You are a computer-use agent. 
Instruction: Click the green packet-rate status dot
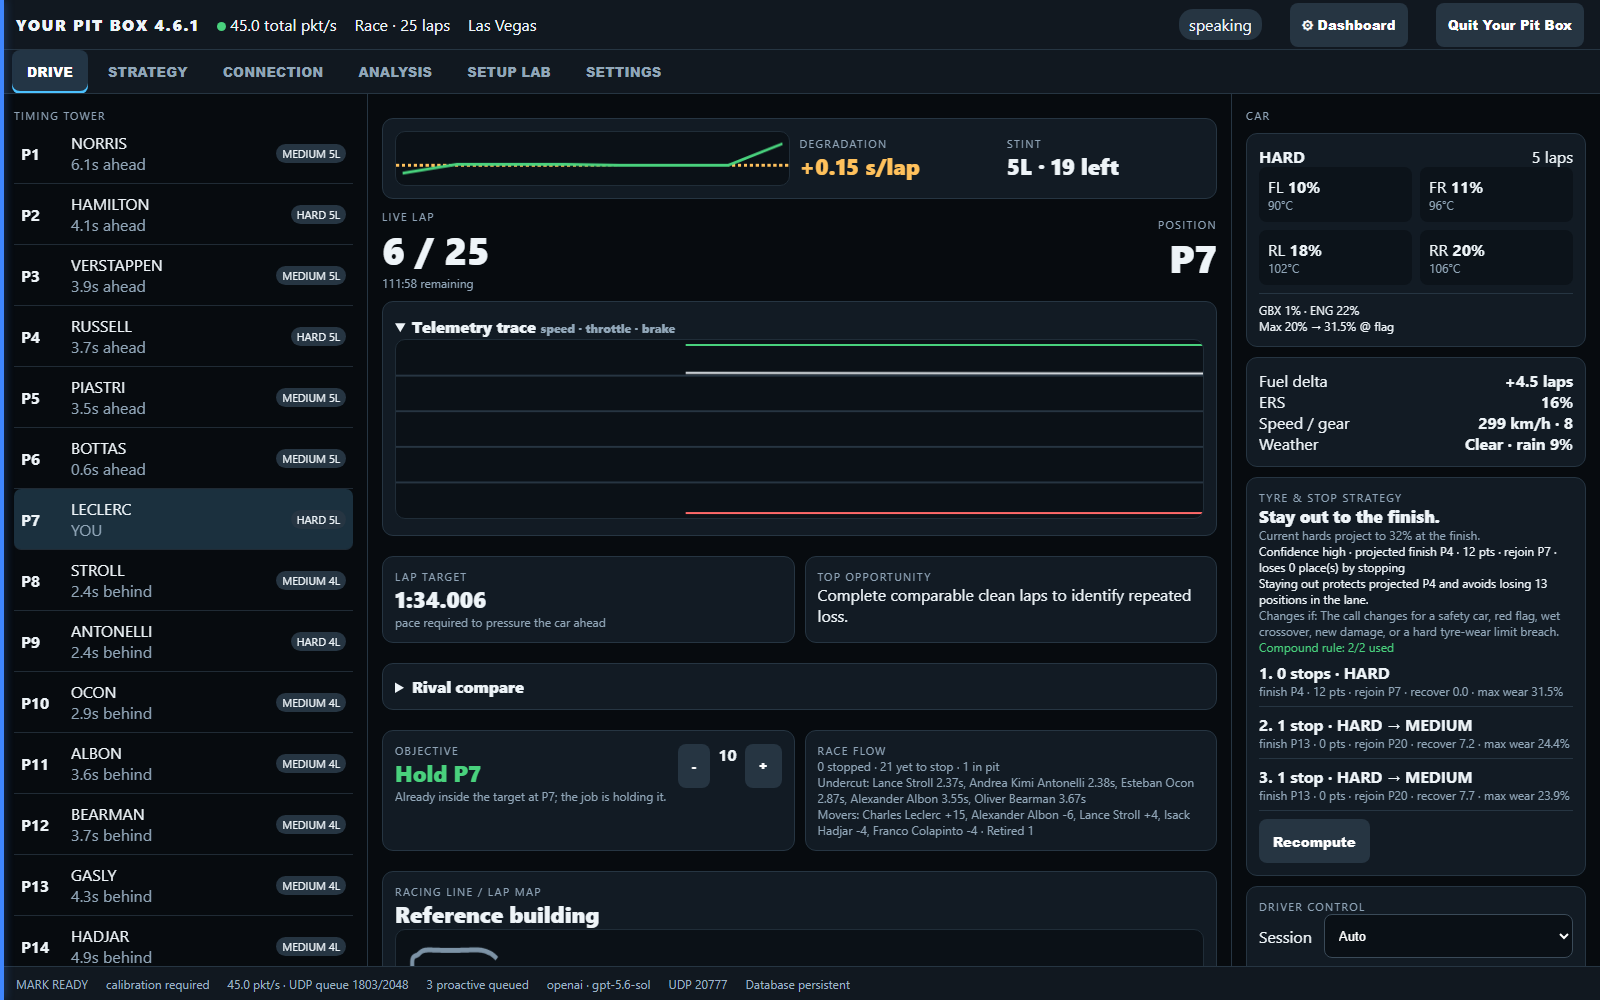click(221, 26)
